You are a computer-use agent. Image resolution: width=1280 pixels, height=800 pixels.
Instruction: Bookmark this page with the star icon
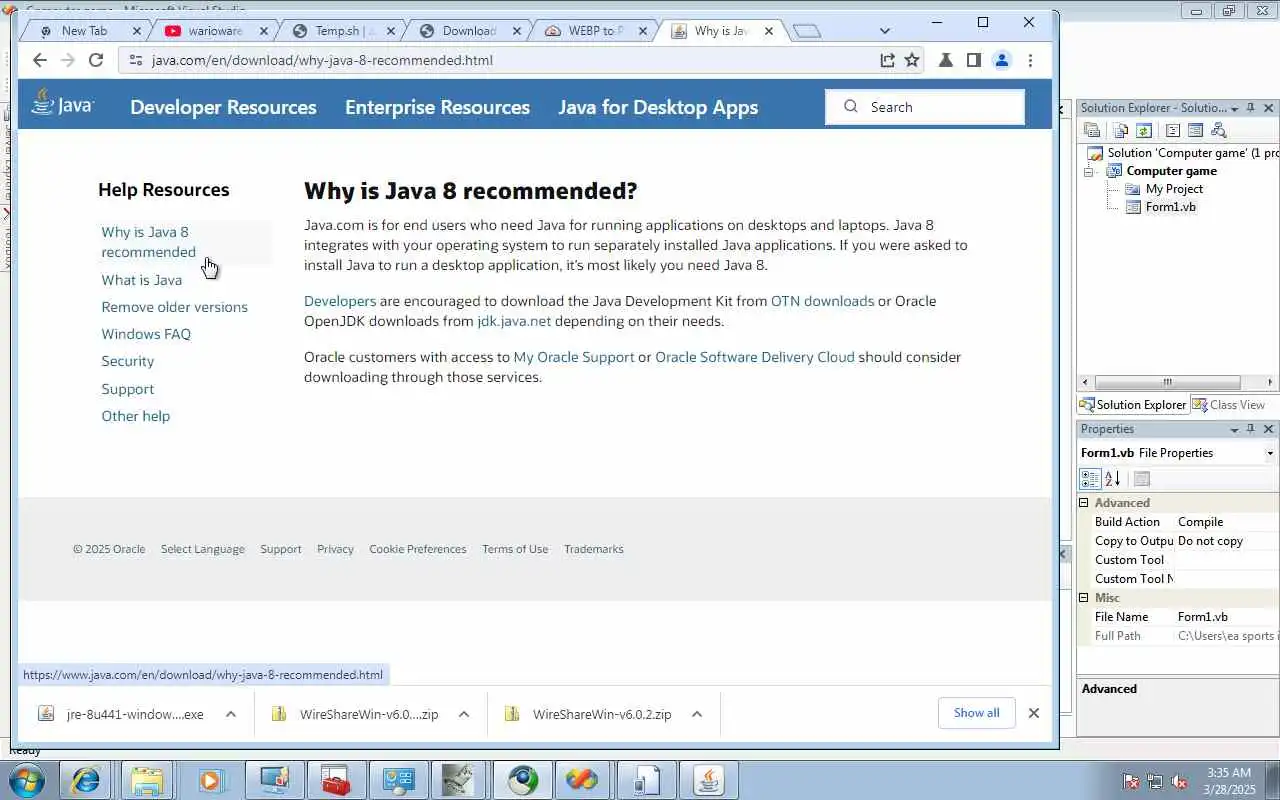click(912, 60)
